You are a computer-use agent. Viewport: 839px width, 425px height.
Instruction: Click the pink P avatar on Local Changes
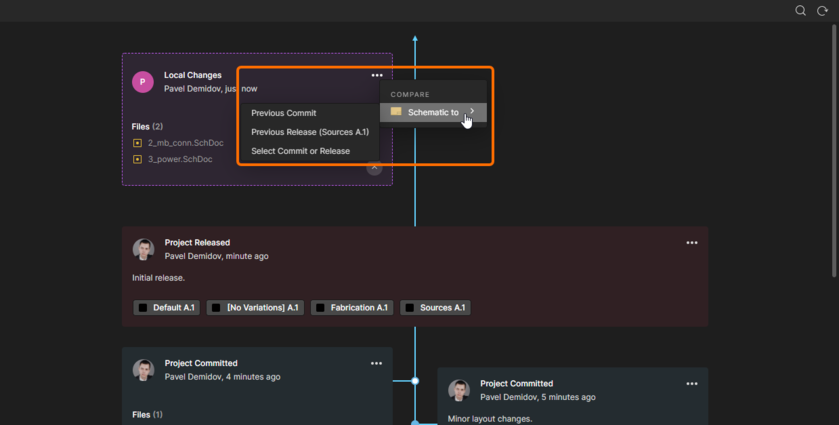click(143, 82)
